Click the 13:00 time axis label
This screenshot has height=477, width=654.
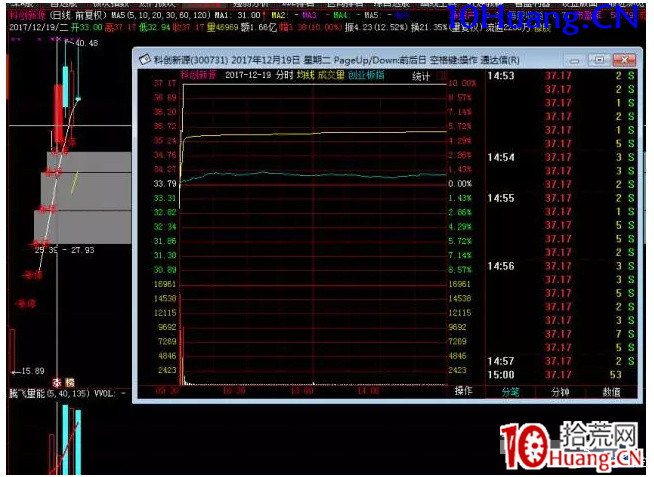click(x=302, y=391)
